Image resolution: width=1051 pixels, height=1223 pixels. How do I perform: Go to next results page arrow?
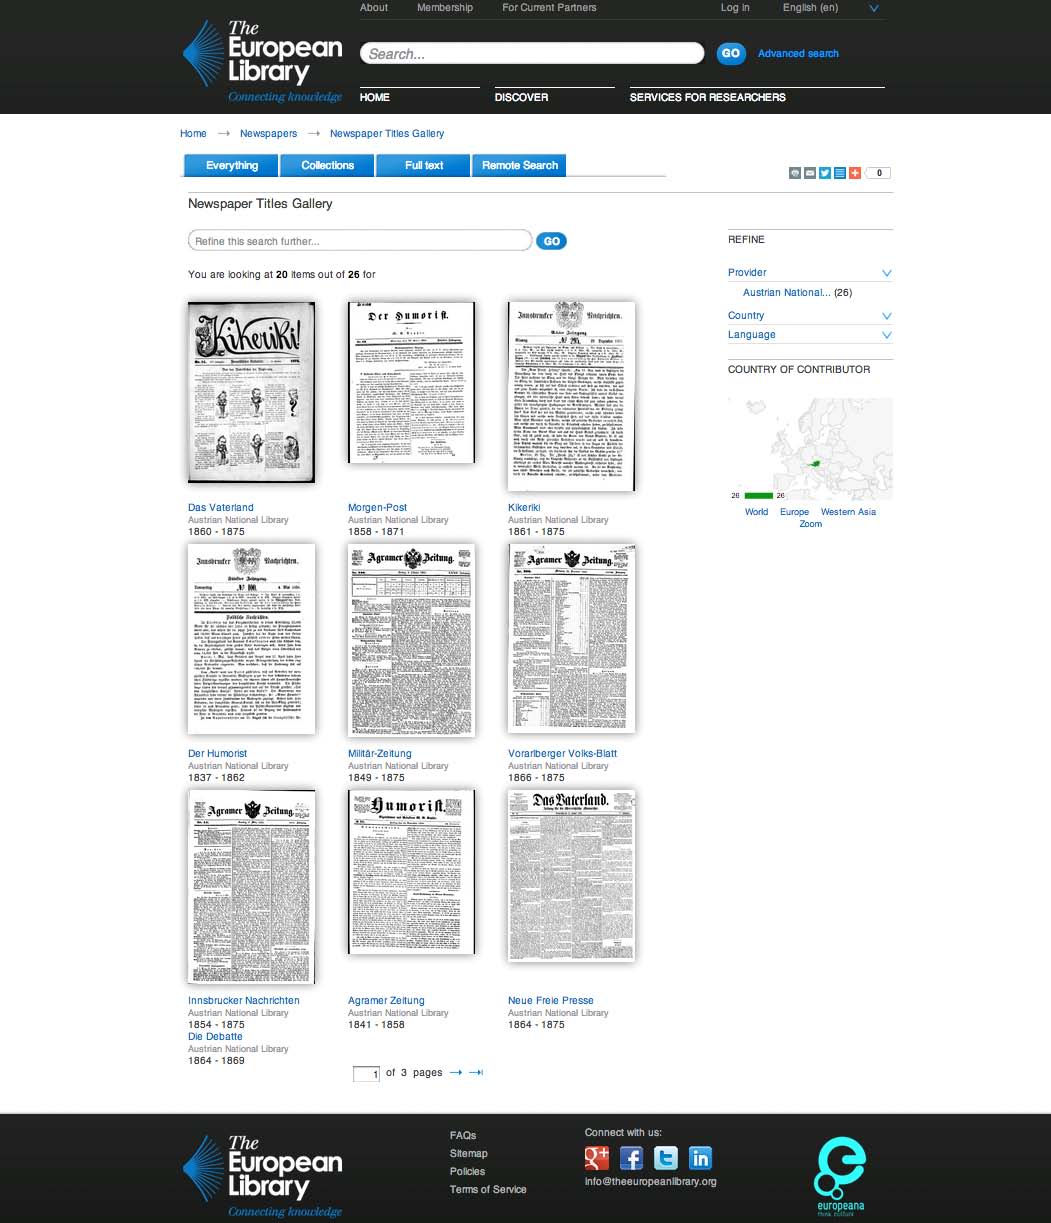456,1073
